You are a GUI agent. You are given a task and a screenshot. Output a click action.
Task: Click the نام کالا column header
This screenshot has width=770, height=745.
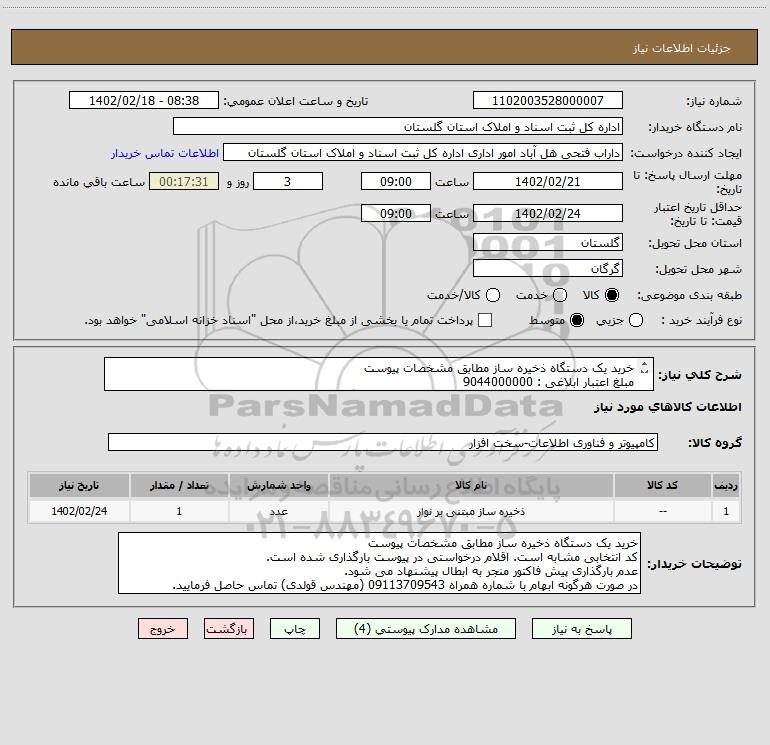[x=471, y=485]
